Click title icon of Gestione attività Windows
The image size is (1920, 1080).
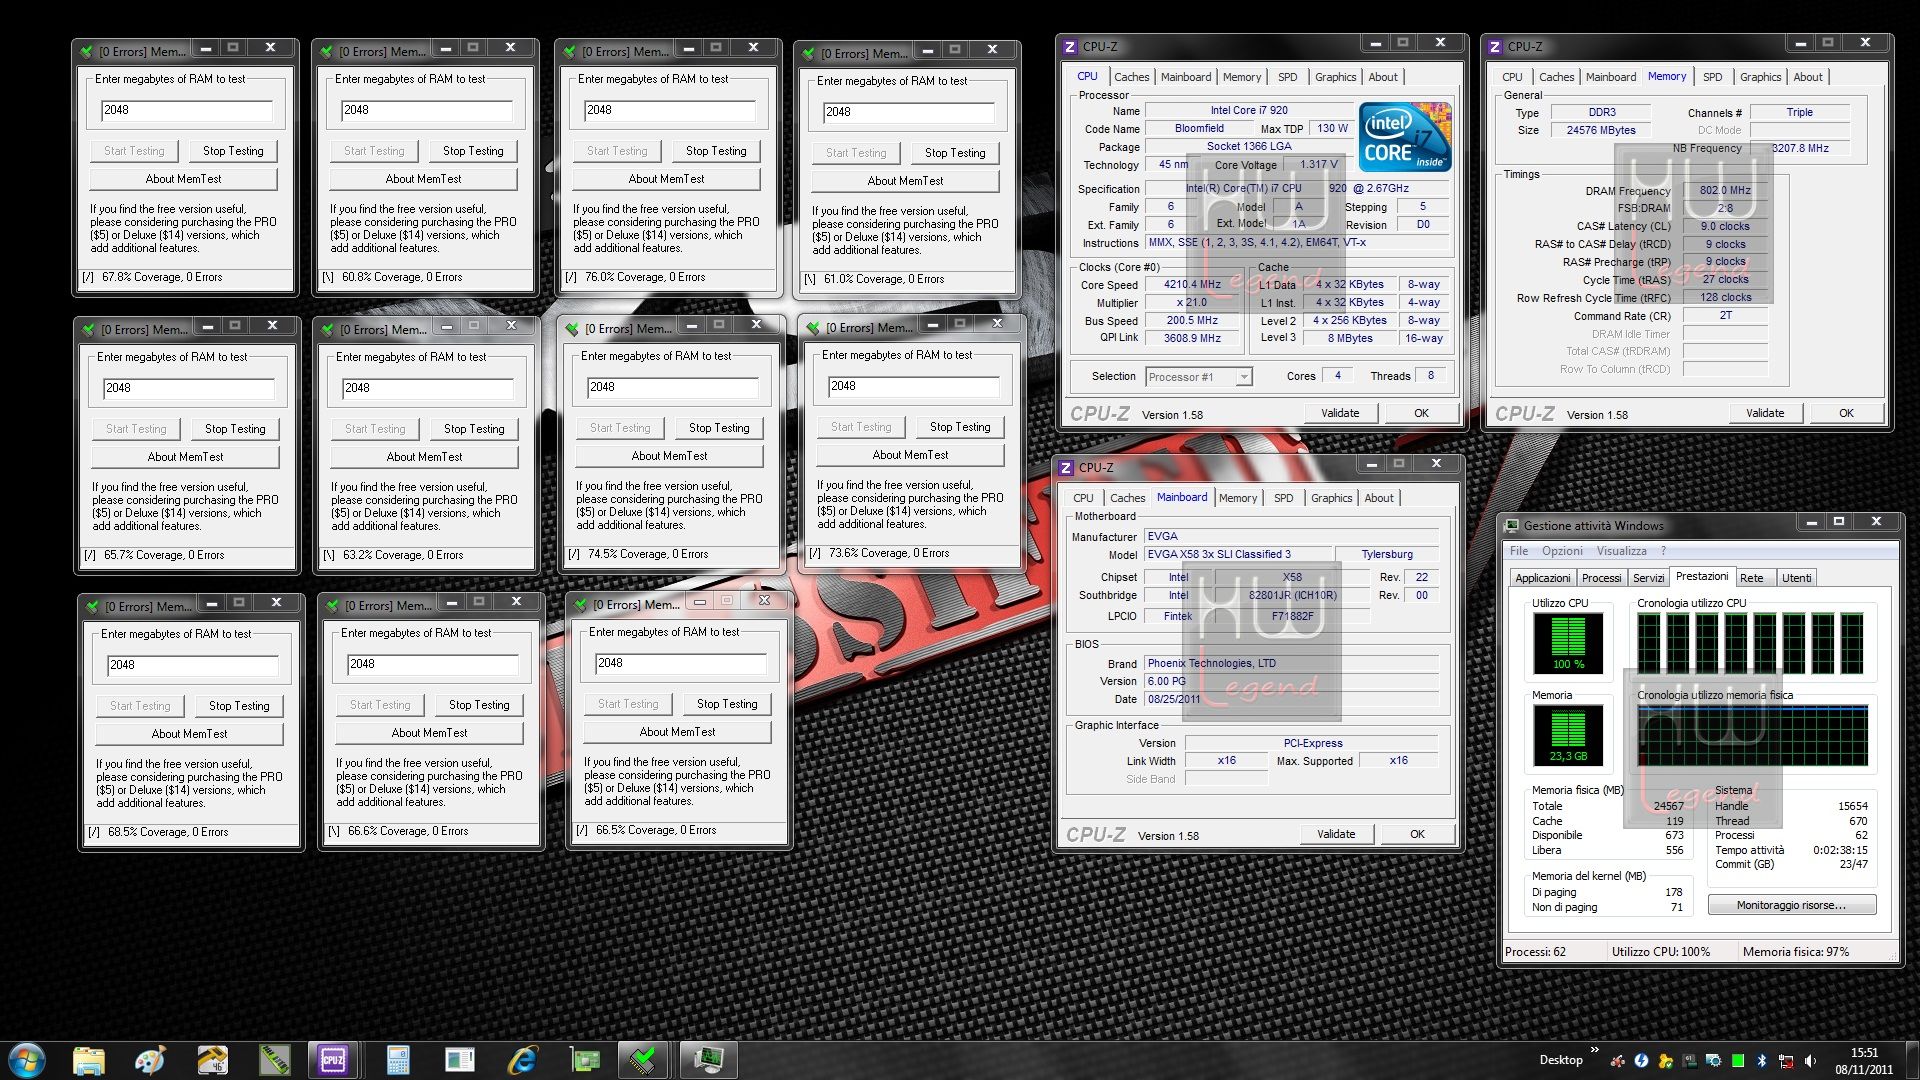[x=1511, y=525]
